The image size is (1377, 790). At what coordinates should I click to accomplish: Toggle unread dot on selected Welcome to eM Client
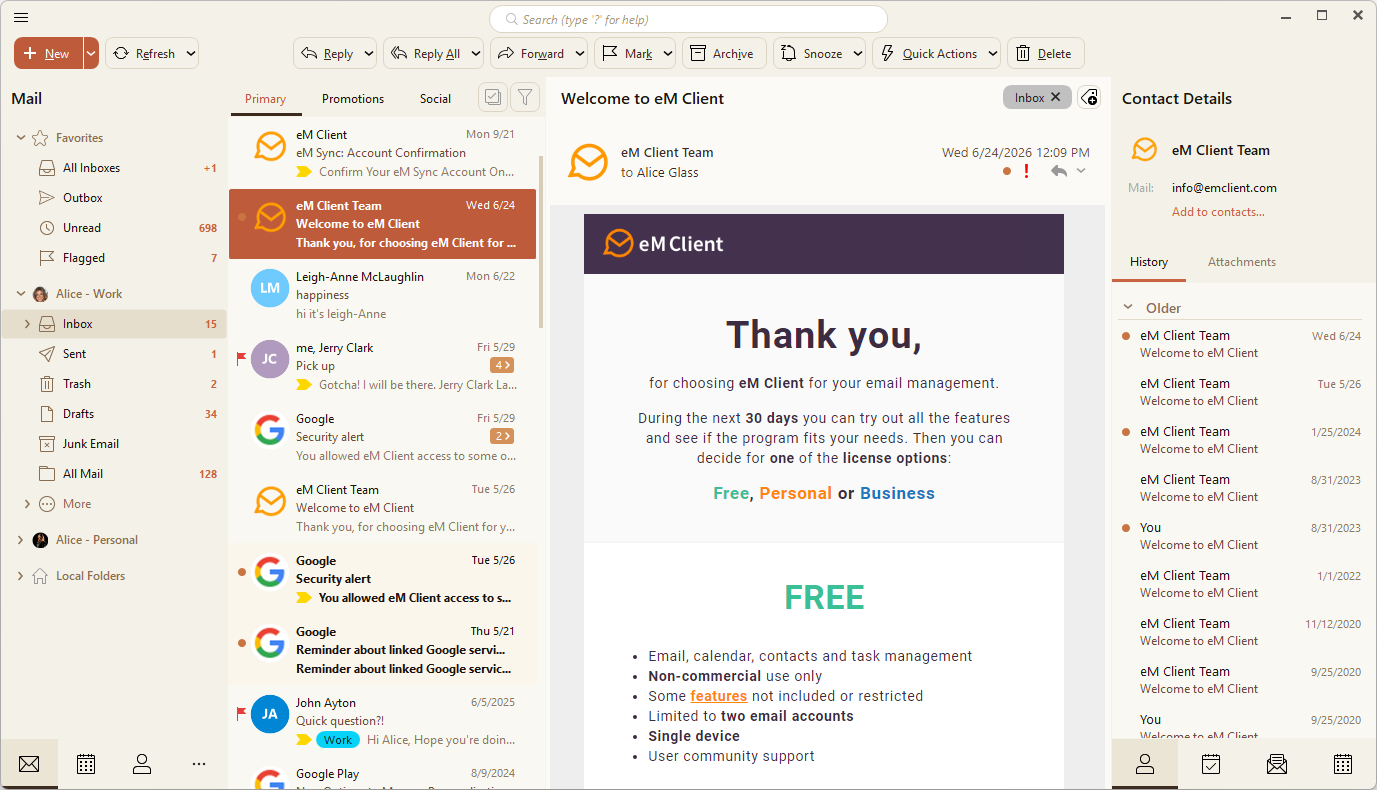[242, 217]
